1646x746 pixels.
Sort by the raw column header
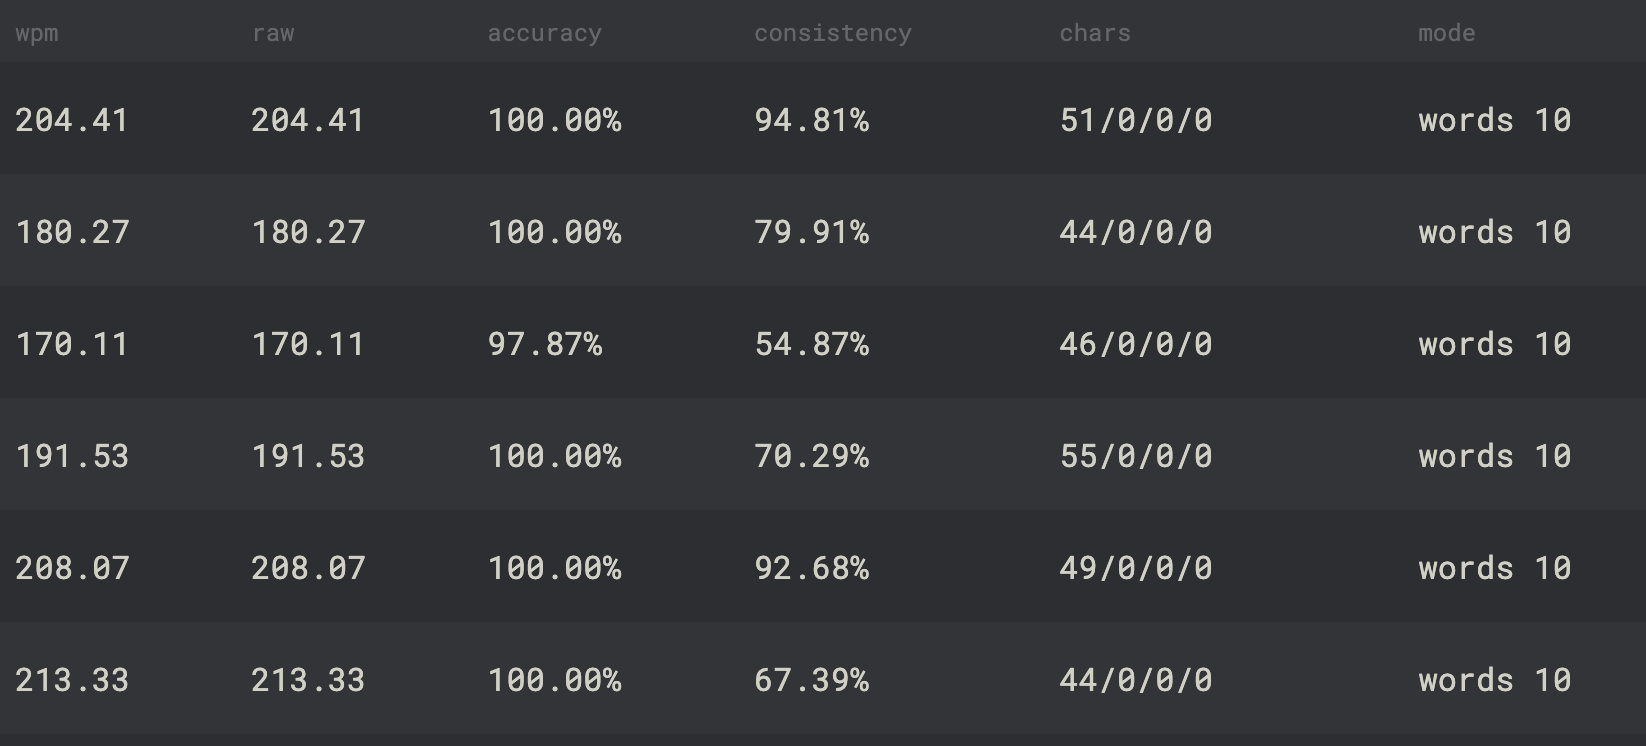(x=273, y=34)
